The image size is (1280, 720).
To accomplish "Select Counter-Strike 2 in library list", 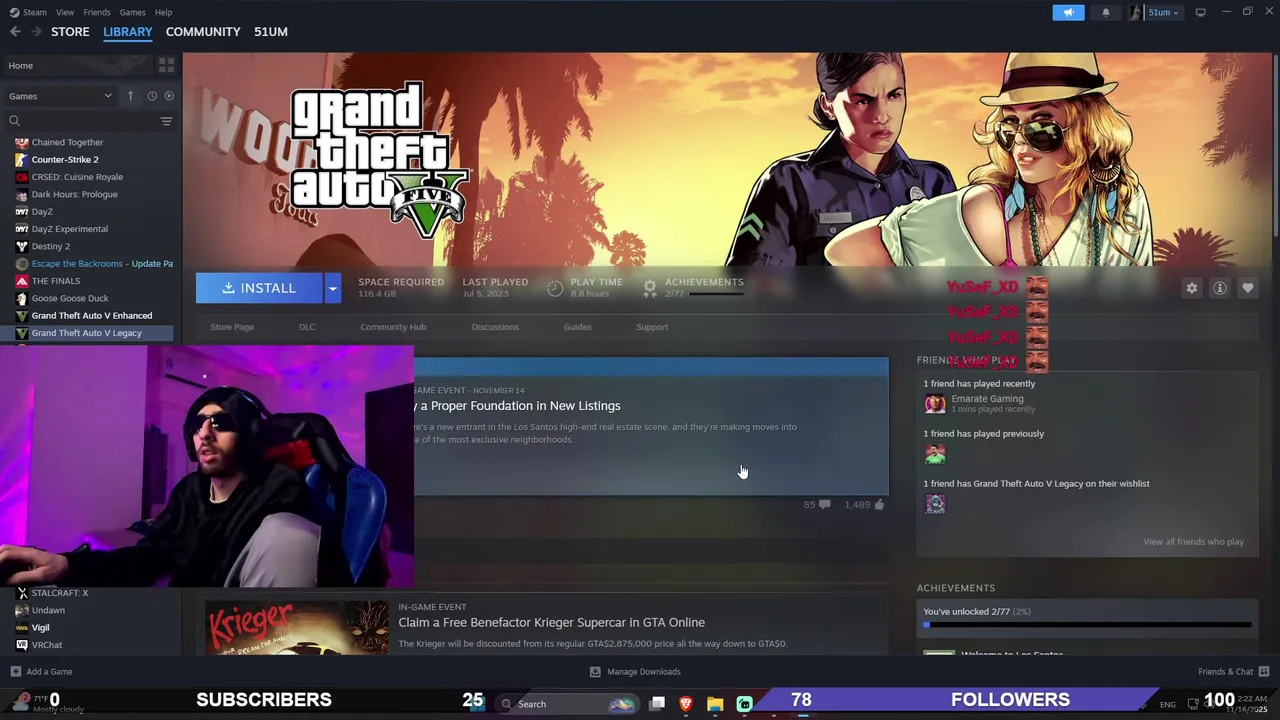I will 65,159.
